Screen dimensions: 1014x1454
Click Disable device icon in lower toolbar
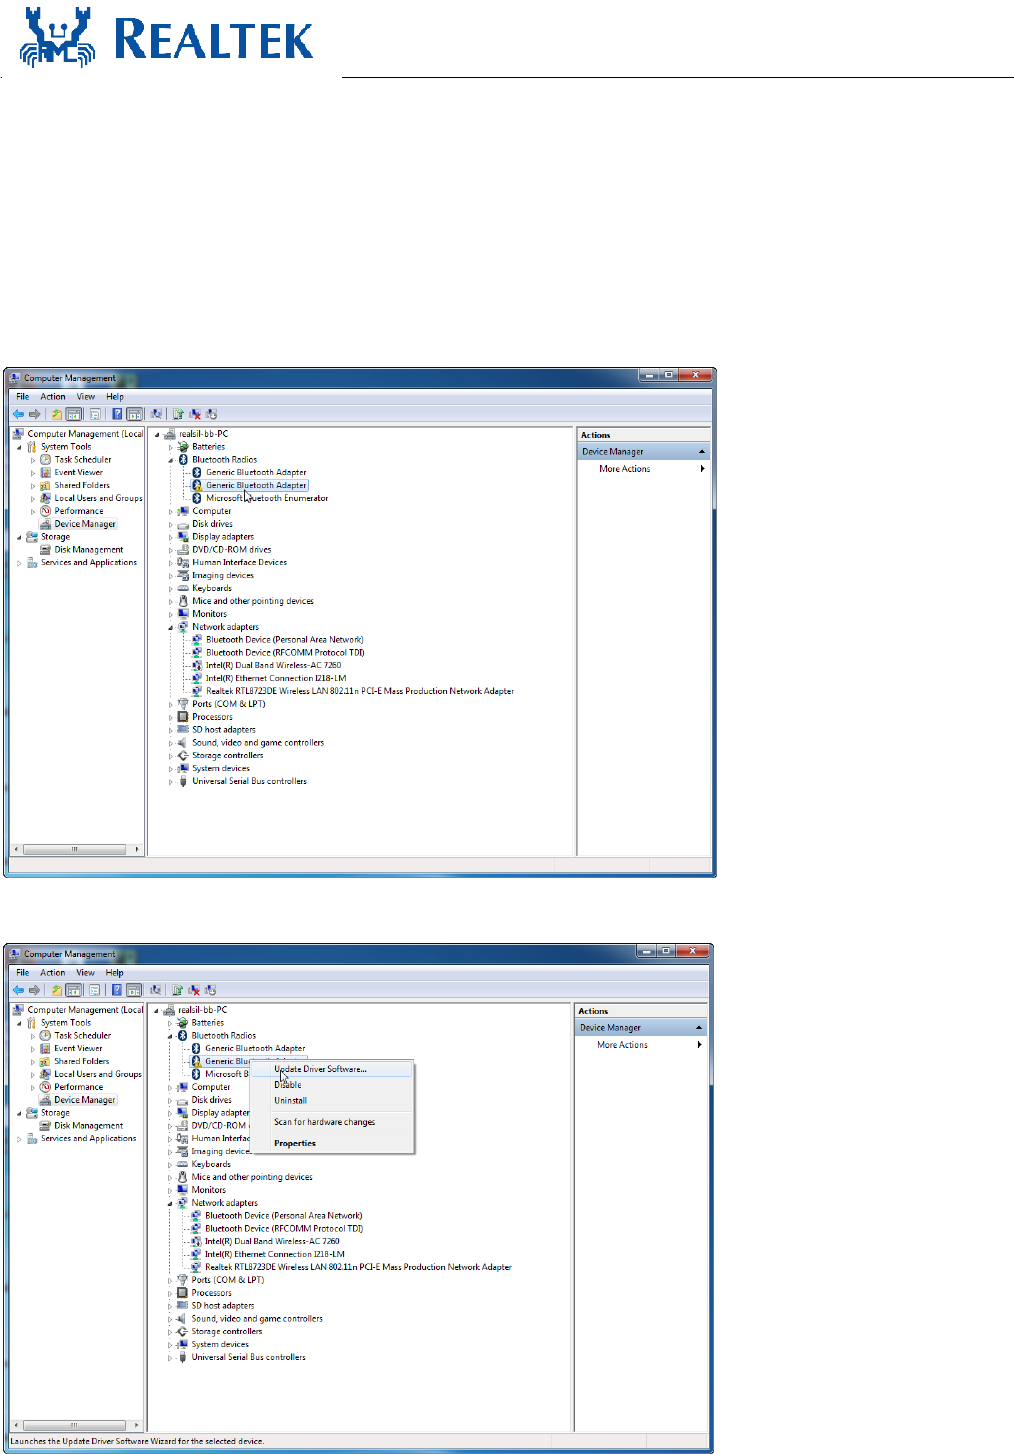coord(210,990)
